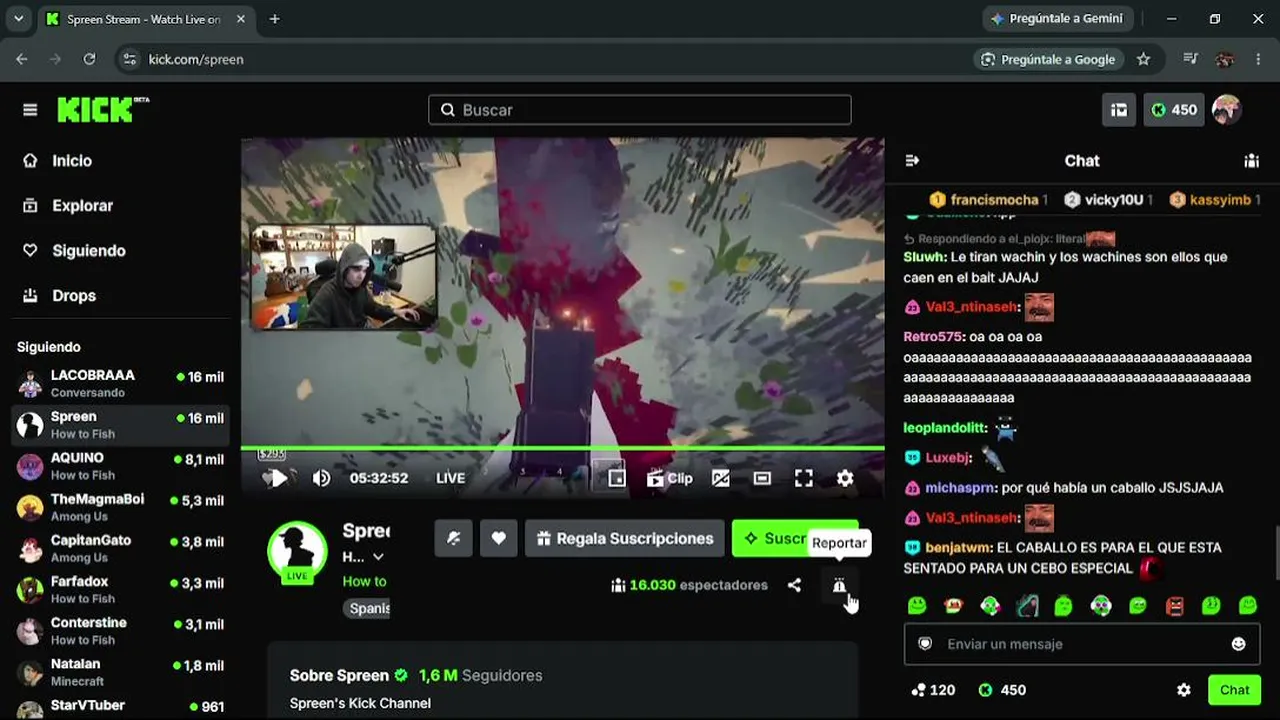Click the follow heart button
This screenshot has width=1280, height=720.
coord(498,538)
